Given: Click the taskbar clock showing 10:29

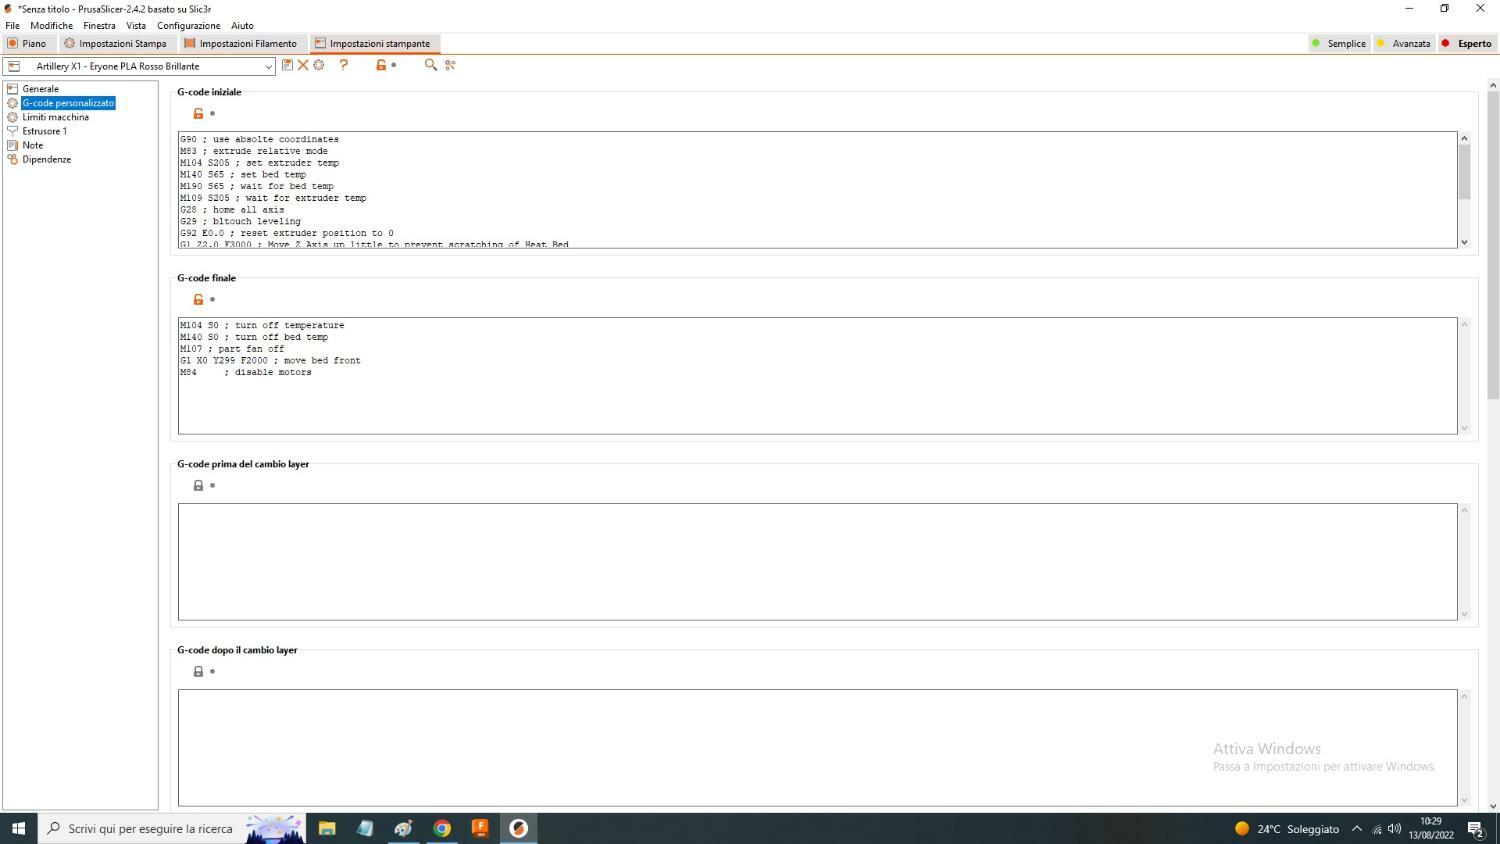Looking at the screenshot, I should point(1431,828).
